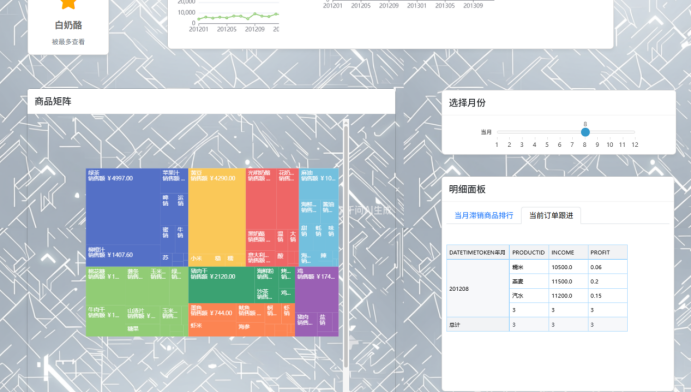The width and height of the screenshot is (691, 392).
Task: Set month slider to tick 5
Action: coord(547,144)
